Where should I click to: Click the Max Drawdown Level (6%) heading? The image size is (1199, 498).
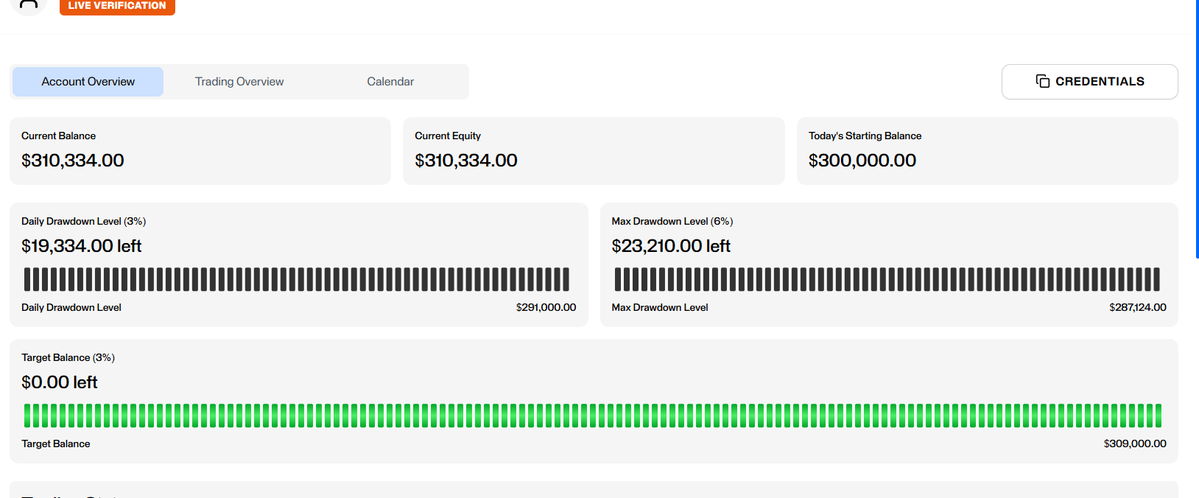(672, 221)
